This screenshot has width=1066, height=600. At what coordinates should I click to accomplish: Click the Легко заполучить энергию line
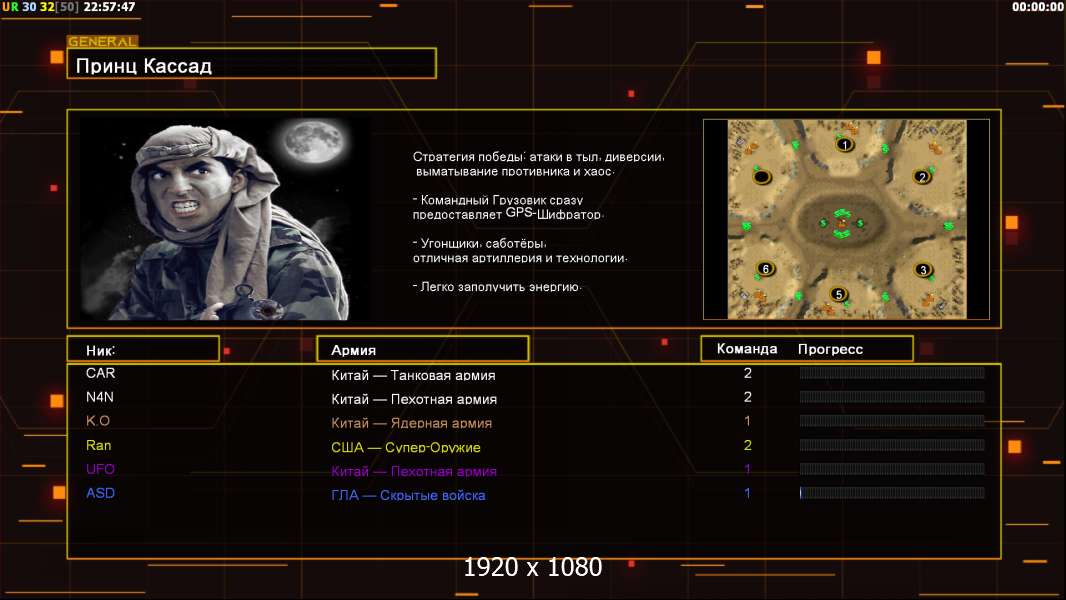[x=497, y=287]
